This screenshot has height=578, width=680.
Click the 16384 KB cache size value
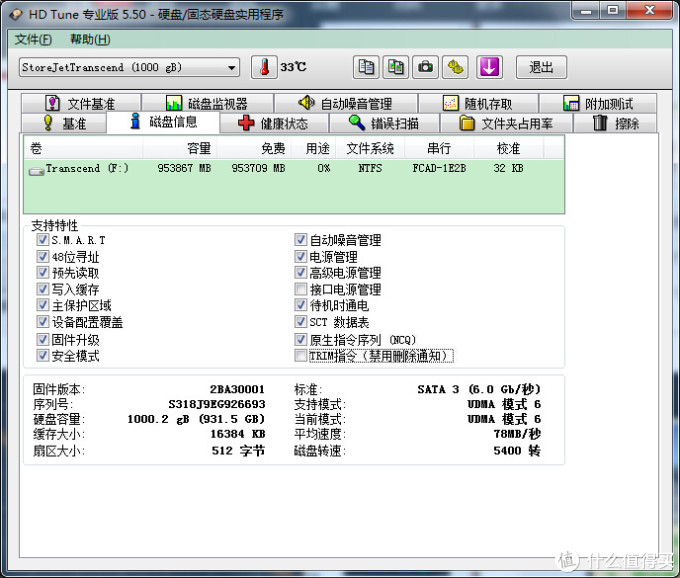[x=238, y=434]
